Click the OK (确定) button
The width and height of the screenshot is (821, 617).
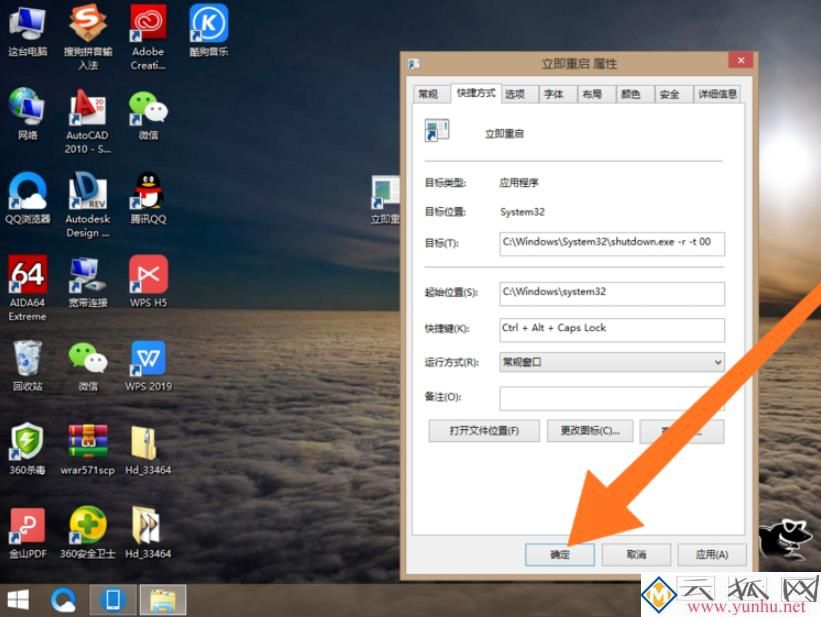(x=560, y=554)
